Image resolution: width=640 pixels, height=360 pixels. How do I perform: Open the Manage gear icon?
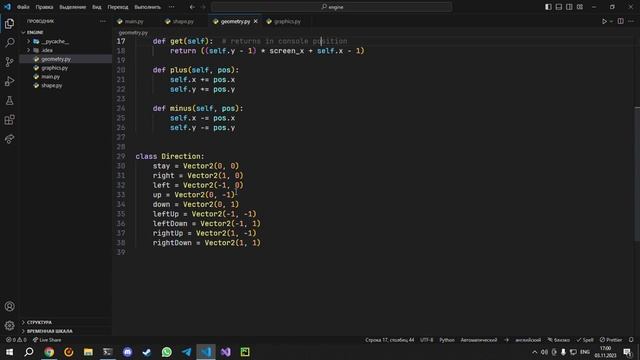[9, 325]
